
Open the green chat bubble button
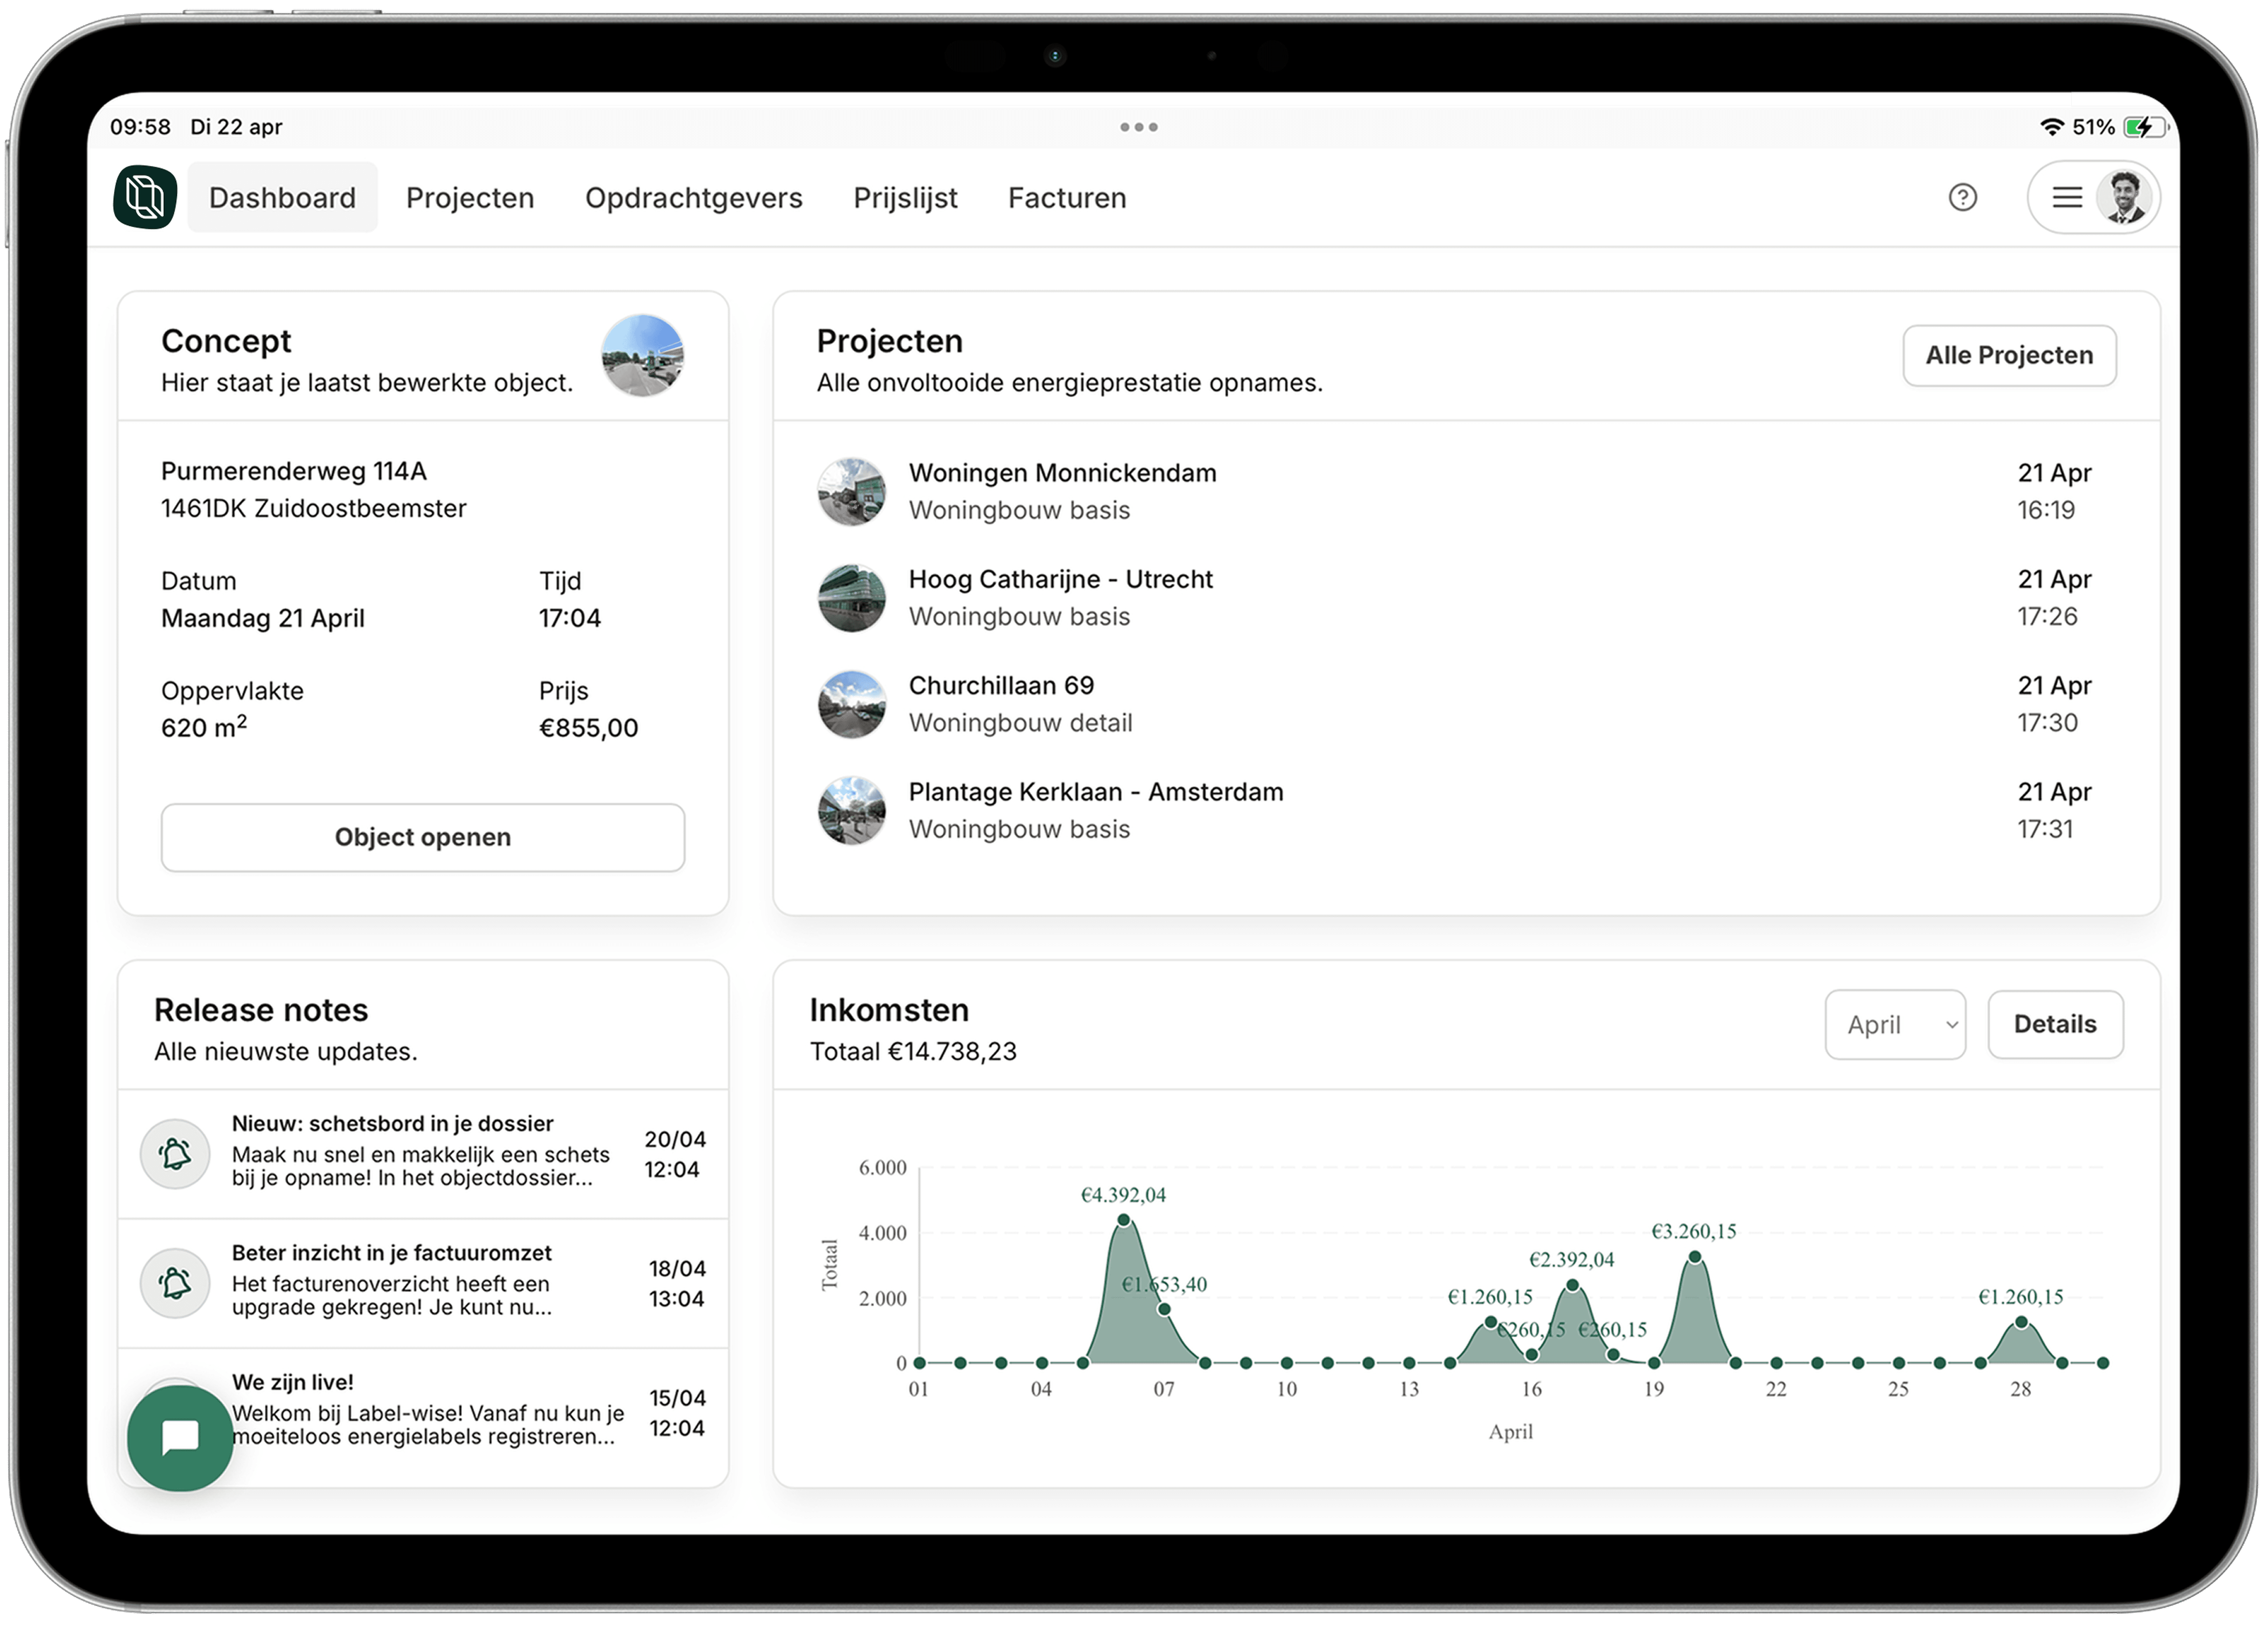point(180,1437)
